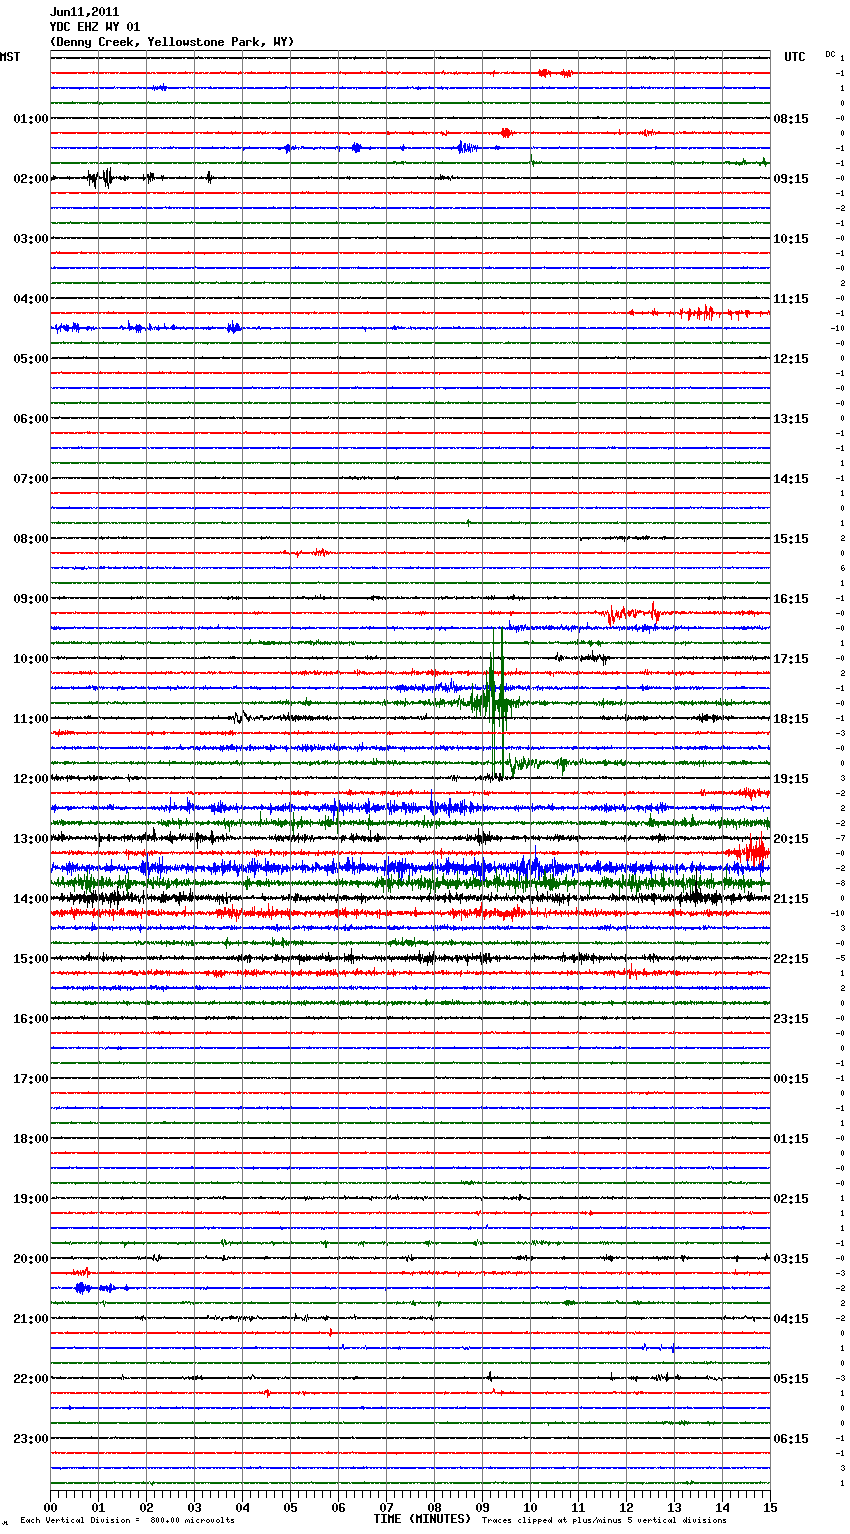Select the 23:00 MST row label
Image resolution: width=850 pixels, height=1534 pixels.
(x=31, y=1438)
